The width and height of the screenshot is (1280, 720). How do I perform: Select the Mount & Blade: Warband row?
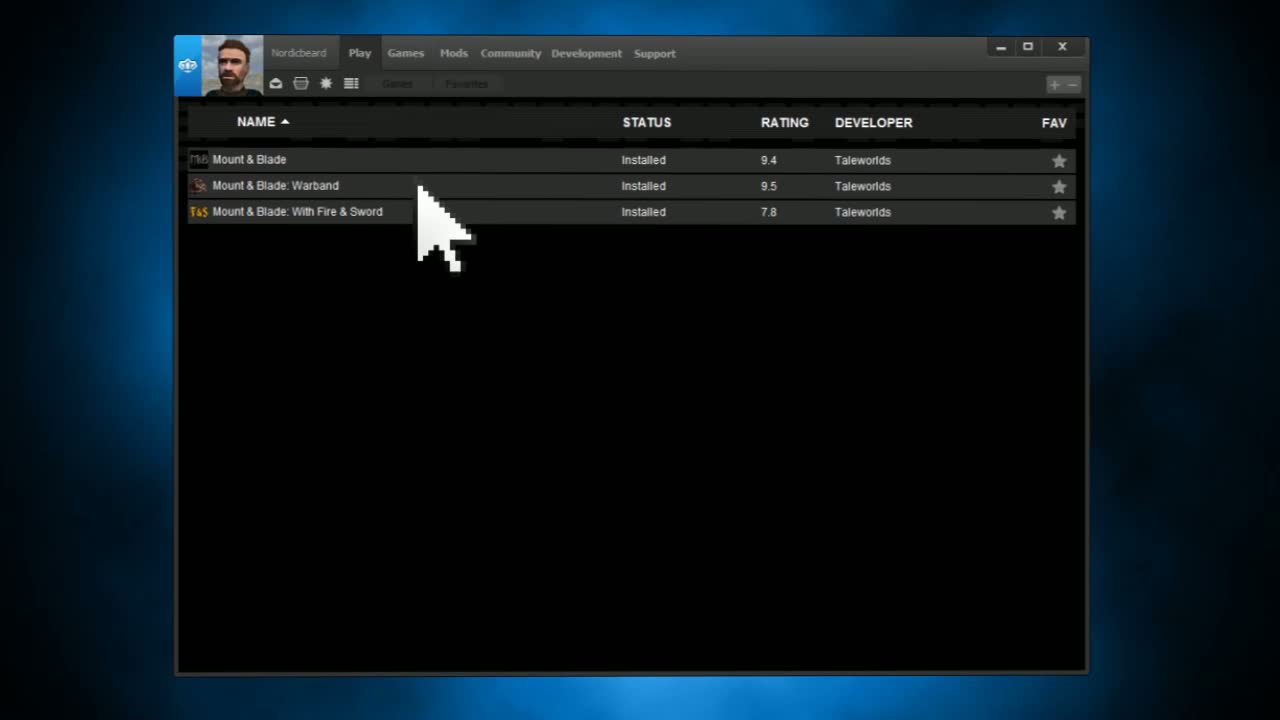(500, 186)
